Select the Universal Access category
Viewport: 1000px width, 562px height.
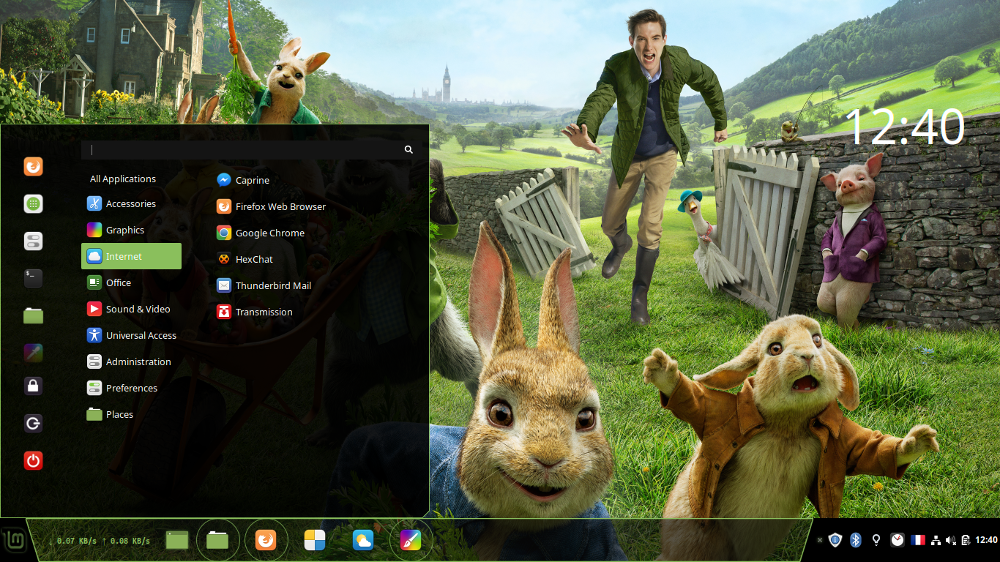(x=131, y=335)
